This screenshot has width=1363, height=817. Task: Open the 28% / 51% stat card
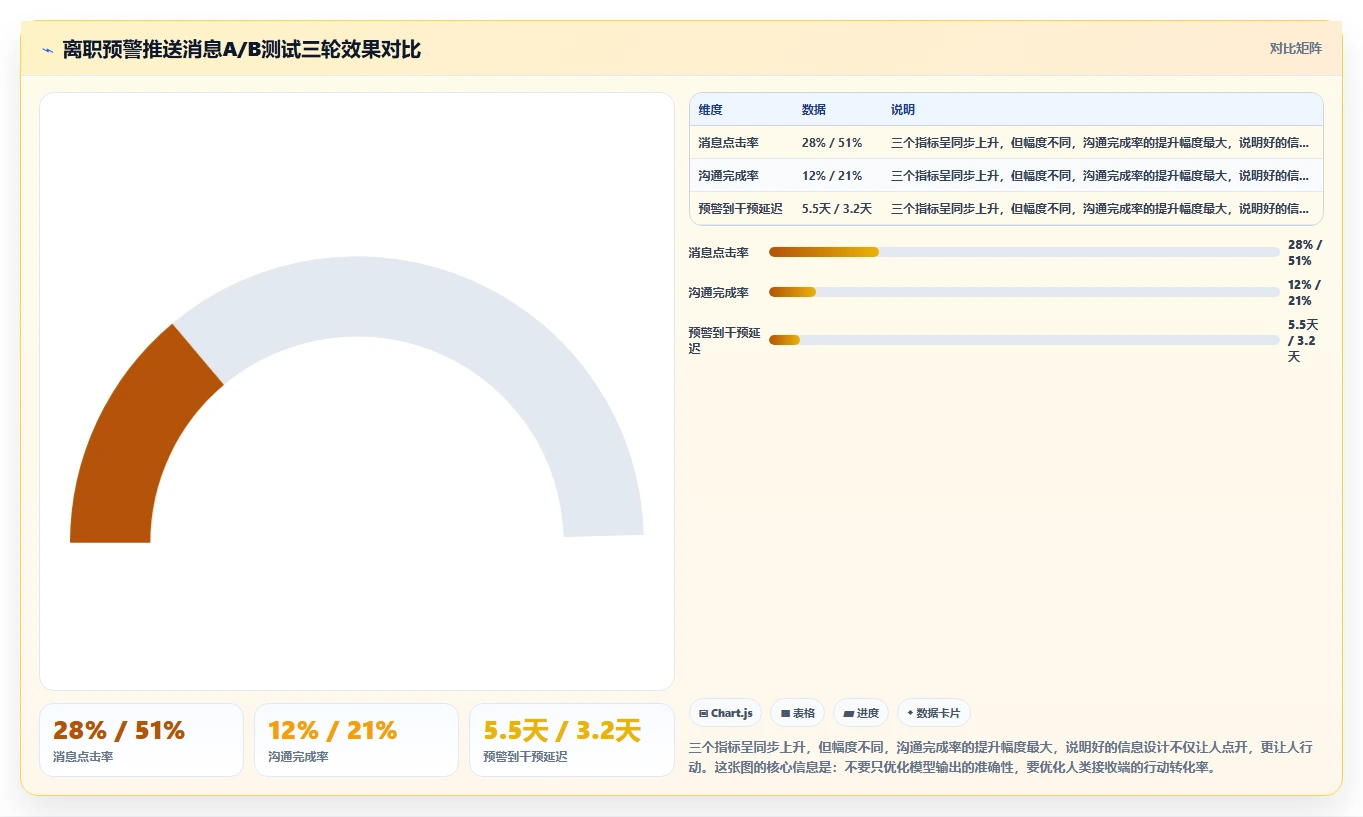pos(141,740)
